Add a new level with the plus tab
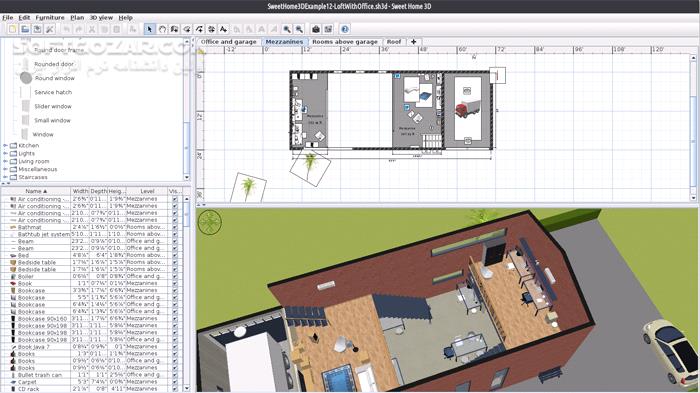This screenshot has width=700, height=393. coord(413,42)
